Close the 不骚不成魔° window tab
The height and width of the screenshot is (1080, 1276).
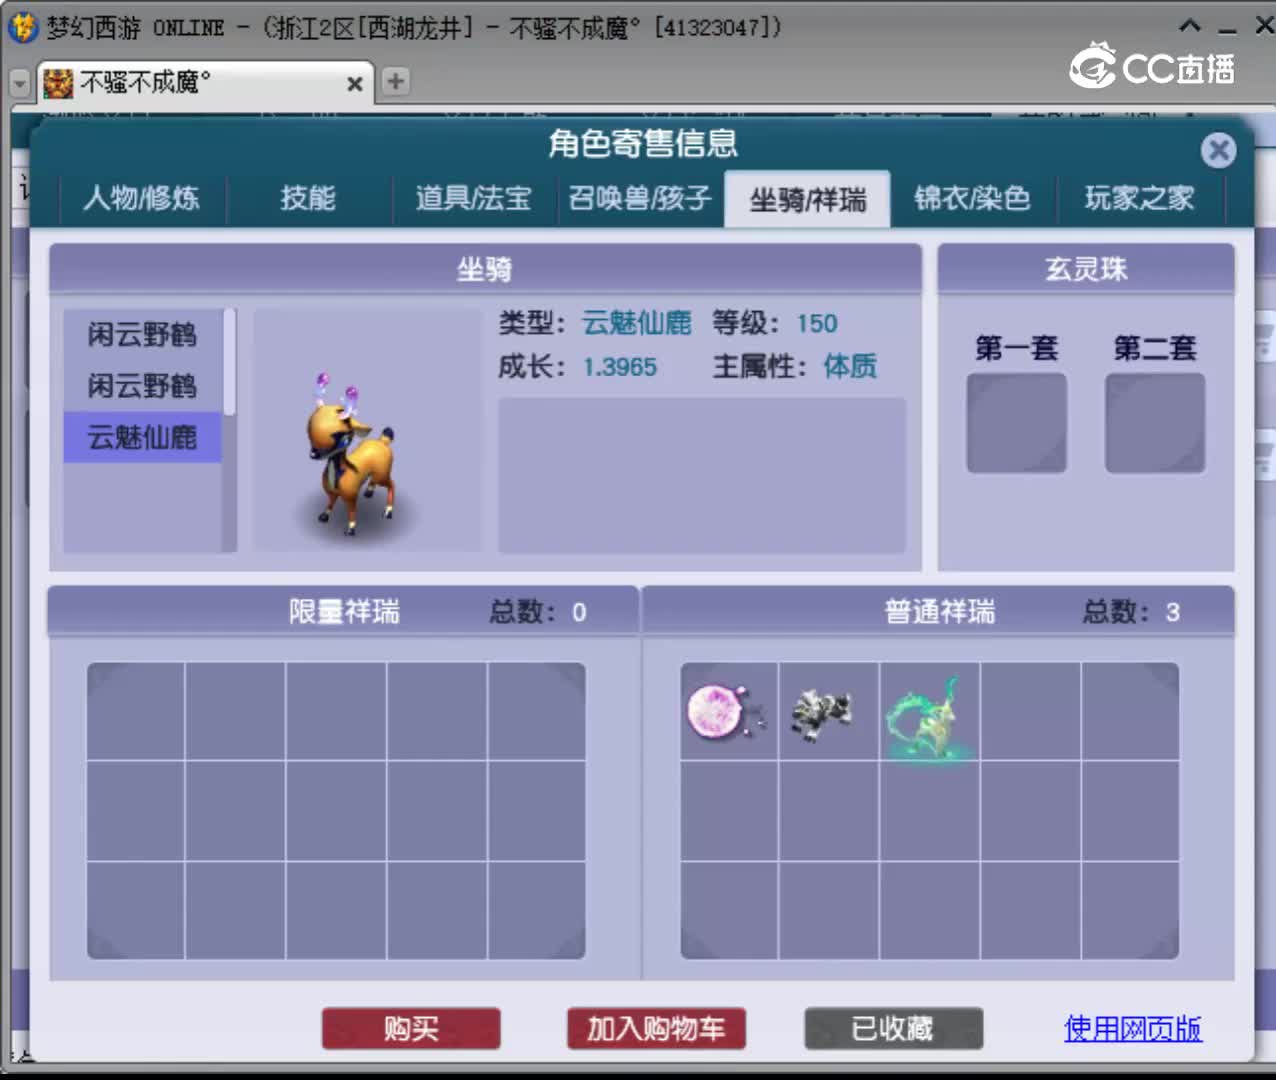point(354,84)
